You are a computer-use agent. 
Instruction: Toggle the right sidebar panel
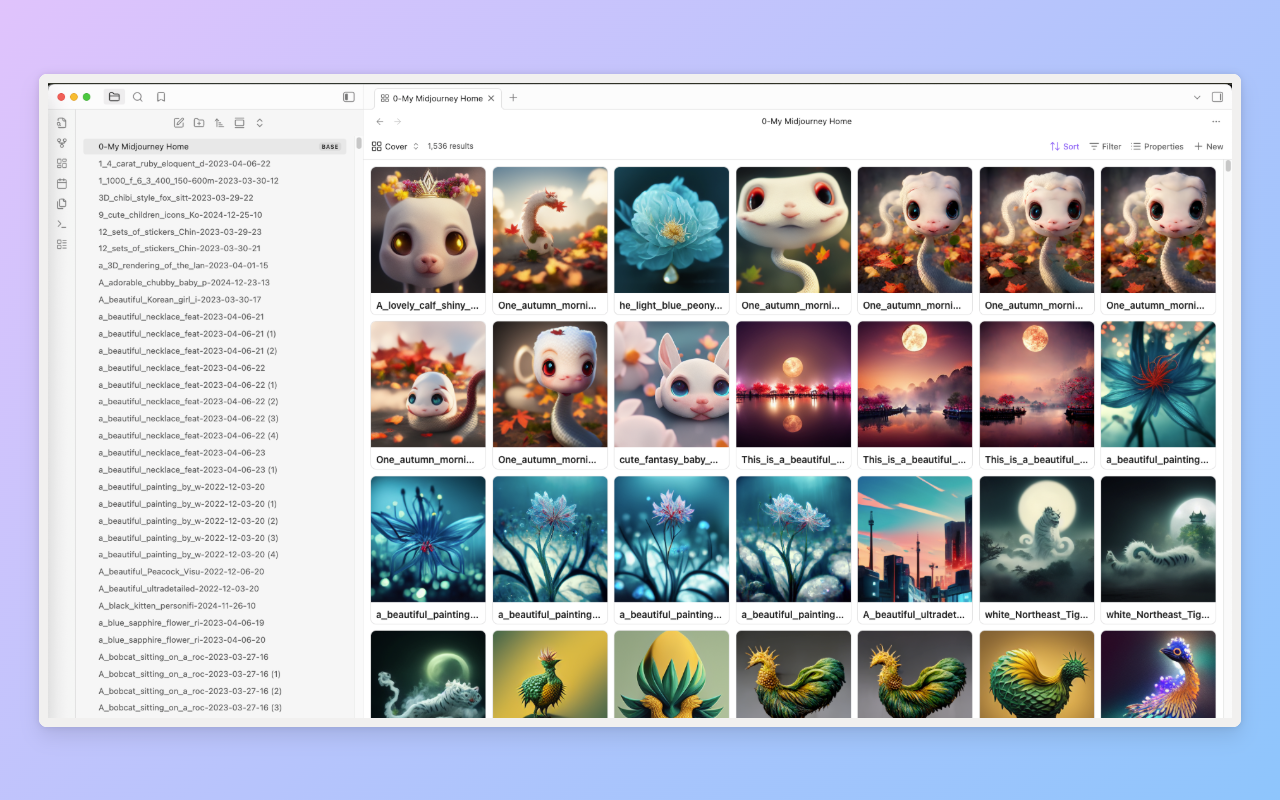pos(1217,97)
